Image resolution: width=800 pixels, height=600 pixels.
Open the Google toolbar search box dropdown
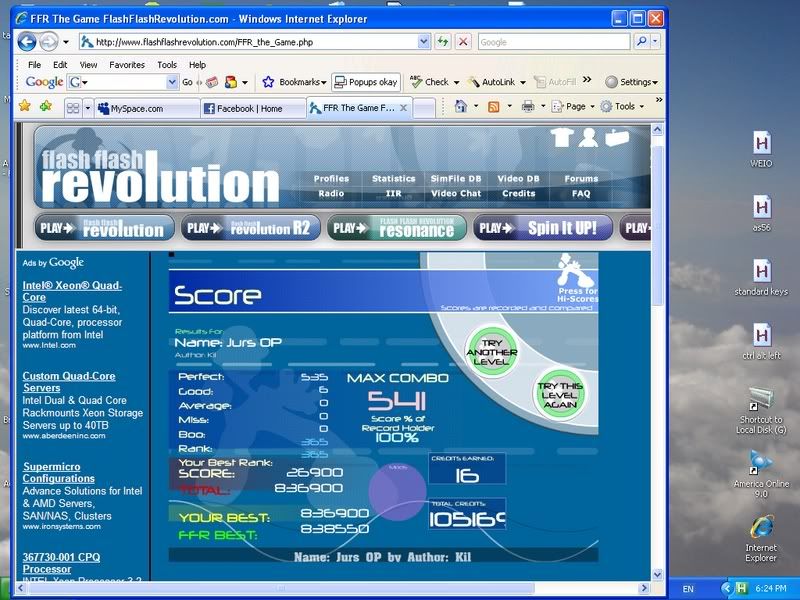172,82
